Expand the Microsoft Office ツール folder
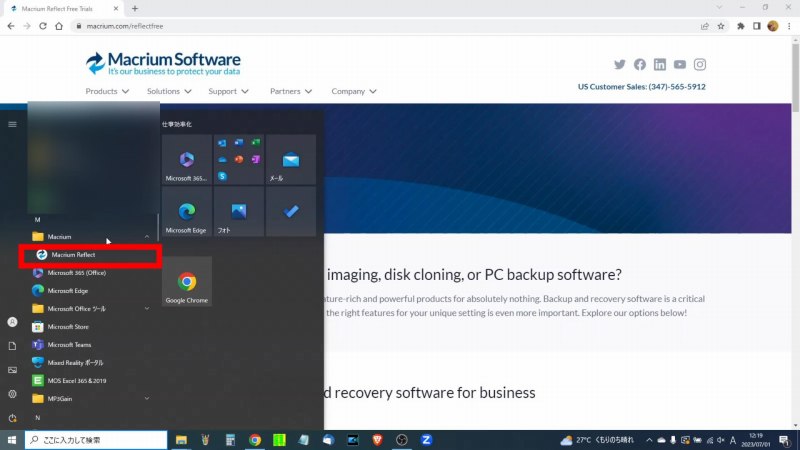The width and height of the screenshot is (800, 450). 146,309
